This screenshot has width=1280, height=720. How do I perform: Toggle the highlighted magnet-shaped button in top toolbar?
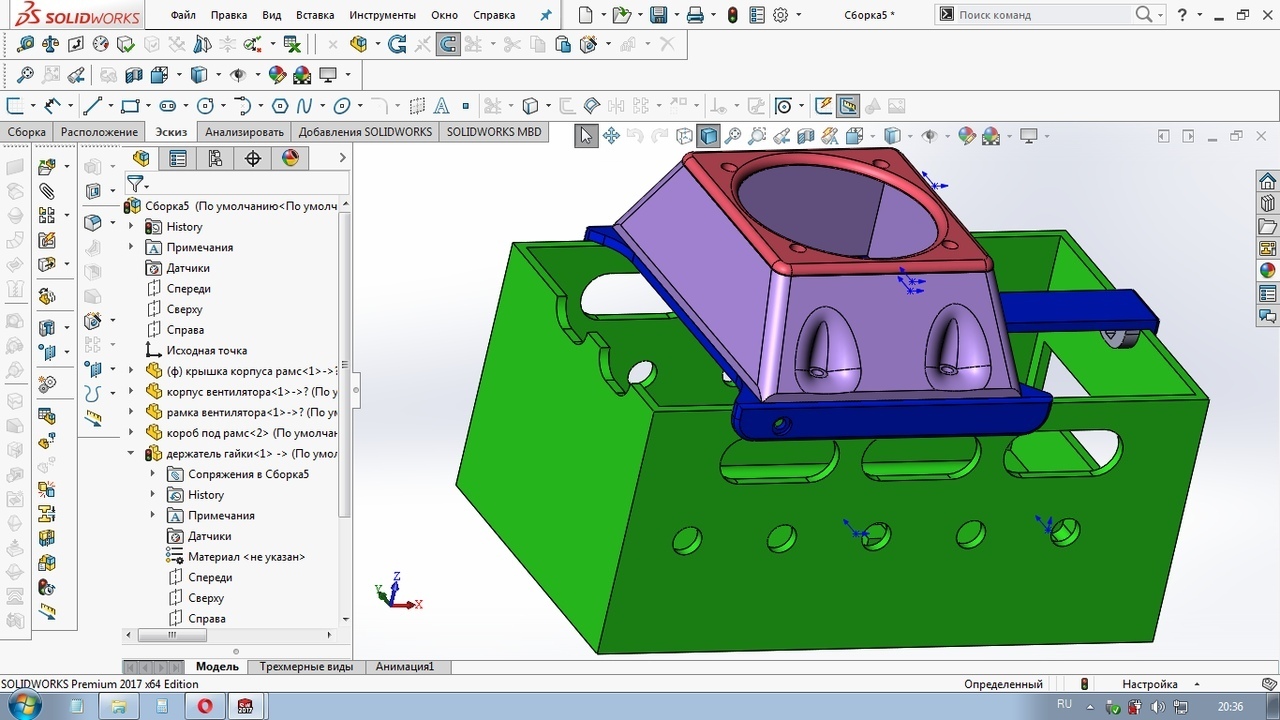tap(448, 44)
